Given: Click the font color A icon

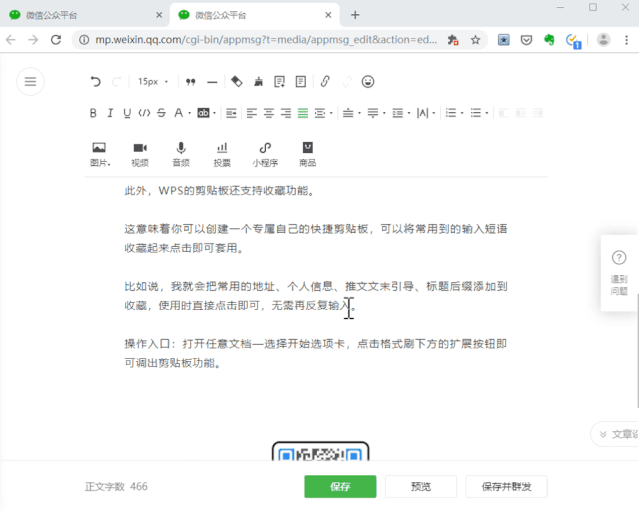Looking at the screenshot, I should 178,113.
